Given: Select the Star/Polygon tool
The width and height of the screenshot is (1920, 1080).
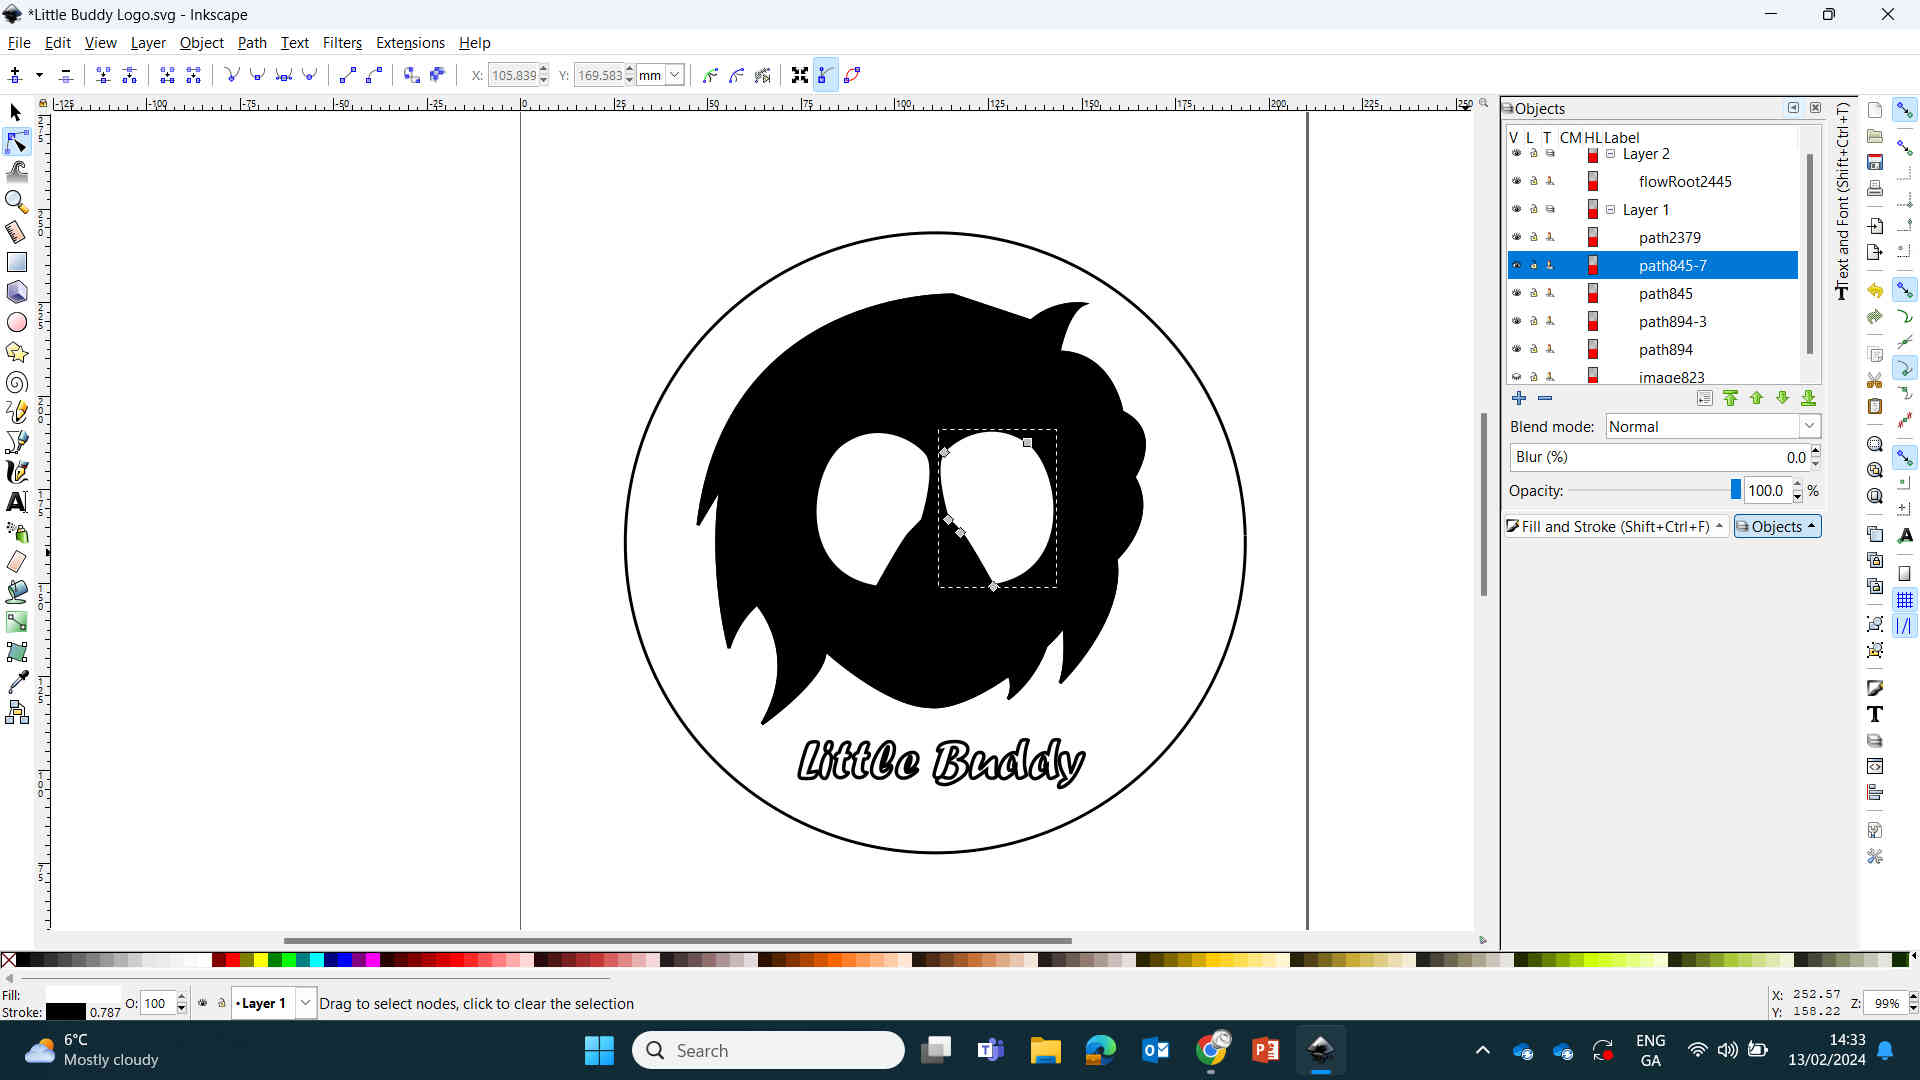Looking at the screenshot, I should (16, 352).
